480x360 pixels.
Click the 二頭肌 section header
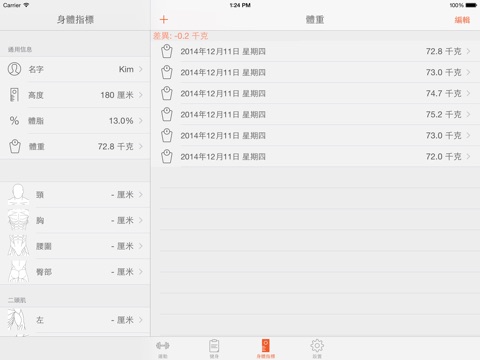point(17,300)
